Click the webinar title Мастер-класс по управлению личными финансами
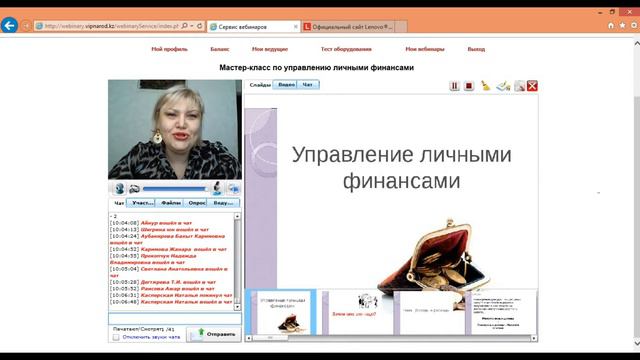Image resolution: width=640 pixels, height=360 pixels. click(316, 67)
